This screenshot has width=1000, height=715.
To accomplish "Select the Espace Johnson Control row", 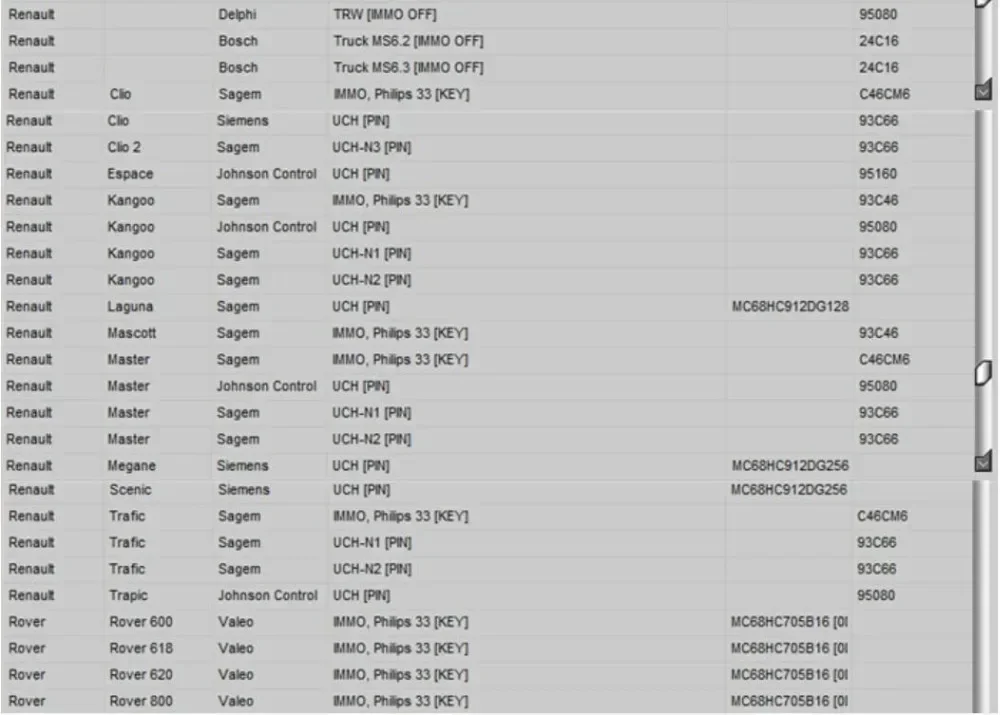I will [487, 174].
